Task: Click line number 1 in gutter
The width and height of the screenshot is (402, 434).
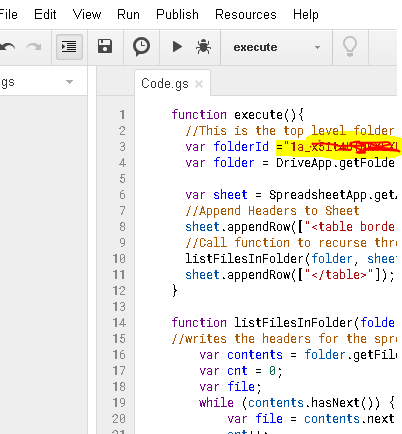Action: click(122, 115)
